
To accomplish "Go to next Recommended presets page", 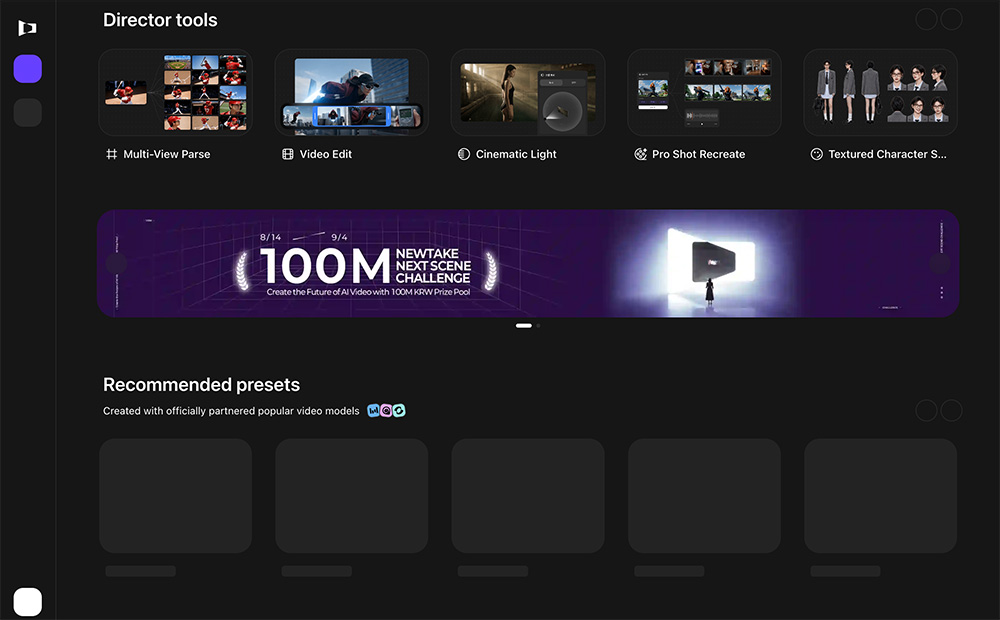I will coord(951,410).
